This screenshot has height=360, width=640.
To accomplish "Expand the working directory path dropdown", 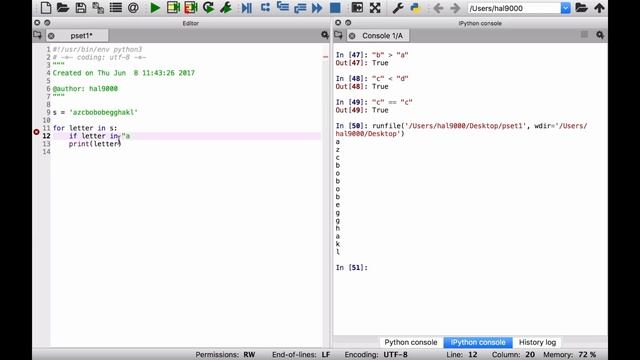I will coord(565,8).
